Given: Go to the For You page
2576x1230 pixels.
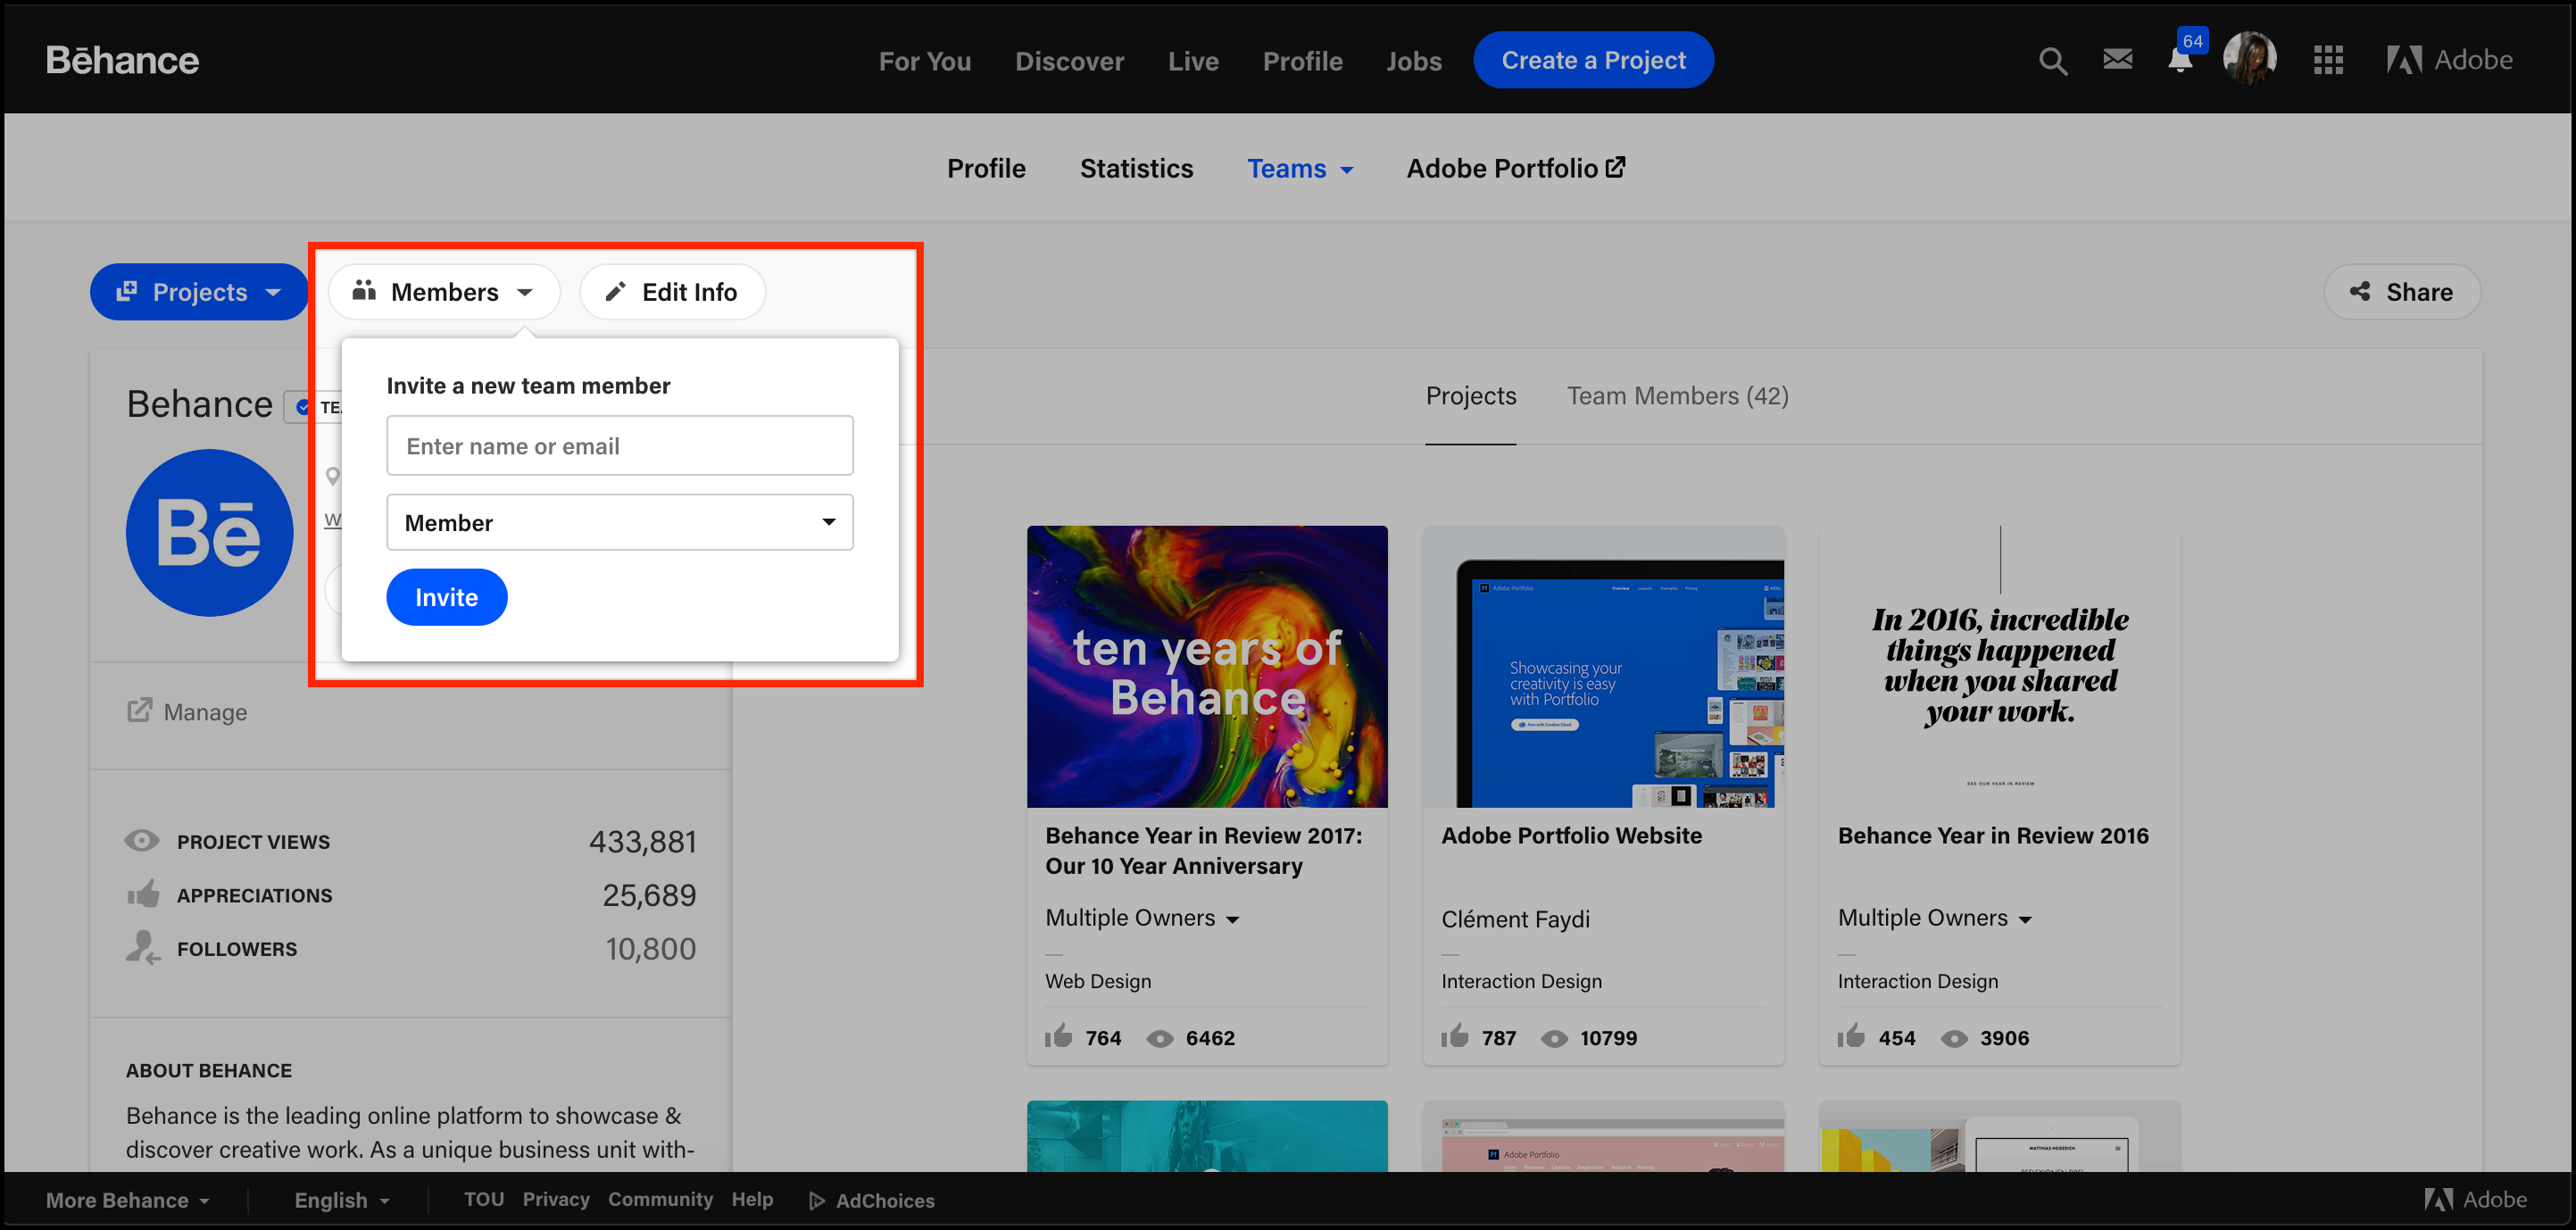Looking at the screenshot, I should (x=925, y=61).
